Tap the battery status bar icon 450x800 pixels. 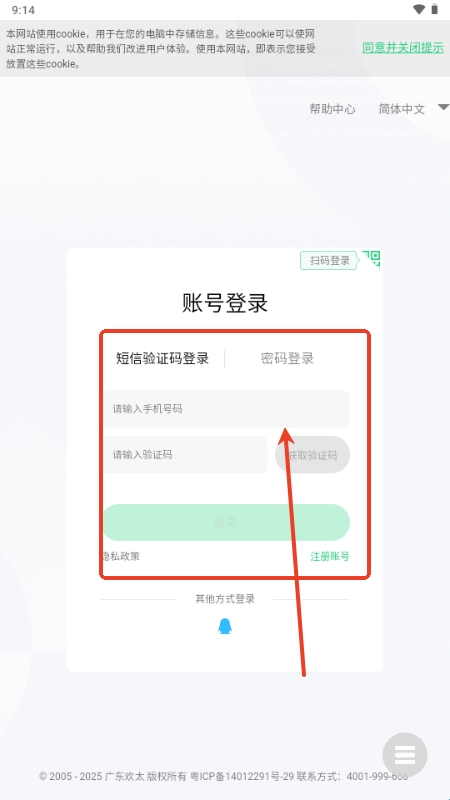click(x=435, y=9)
